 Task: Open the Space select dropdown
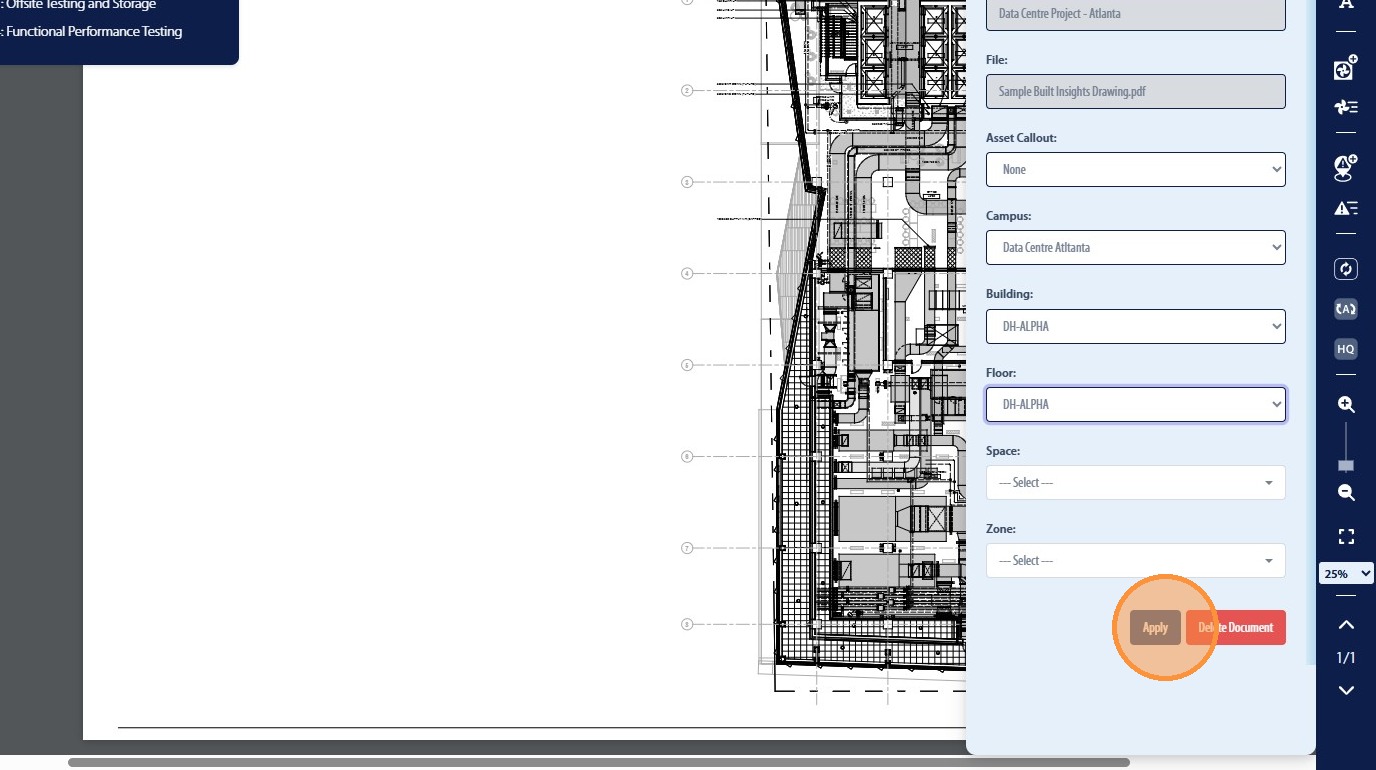click(x=1136, y=482)
